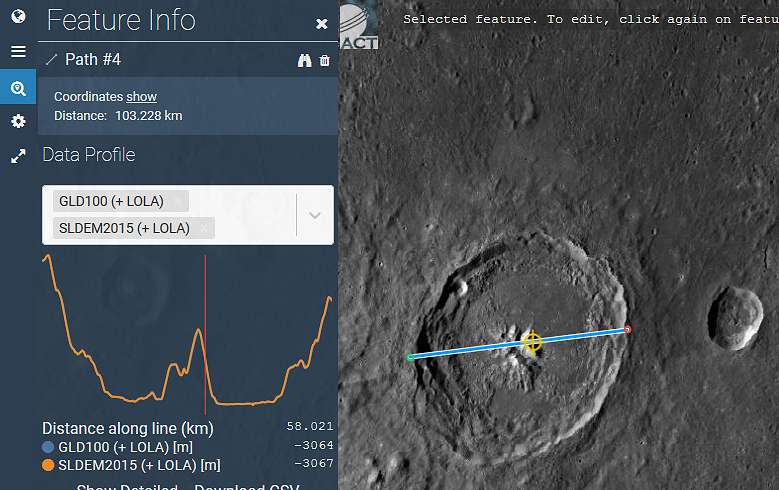Image resolution: width=779 pixels, height=490 pixels.
Task: Click the SLDEM2015 (+ LOLA) chip label
Action: click(x=124, y=228)
